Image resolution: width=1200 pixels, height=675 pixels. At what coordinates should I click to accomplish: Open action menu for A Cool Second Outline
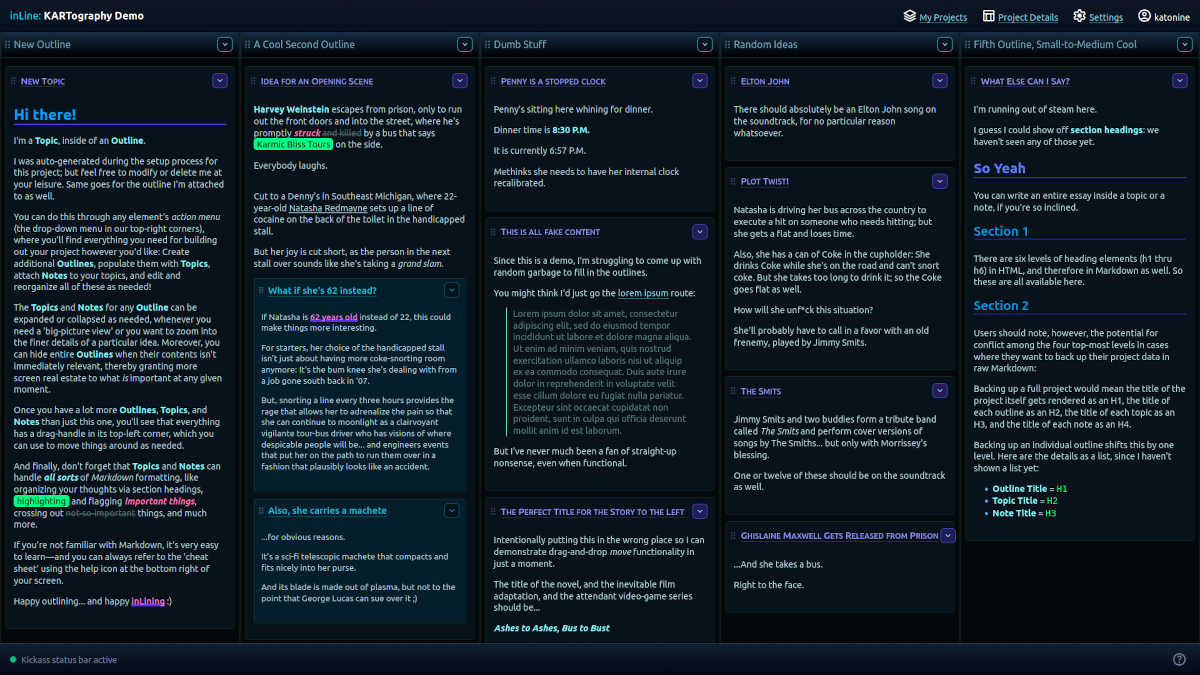click(x=465, y=44)
